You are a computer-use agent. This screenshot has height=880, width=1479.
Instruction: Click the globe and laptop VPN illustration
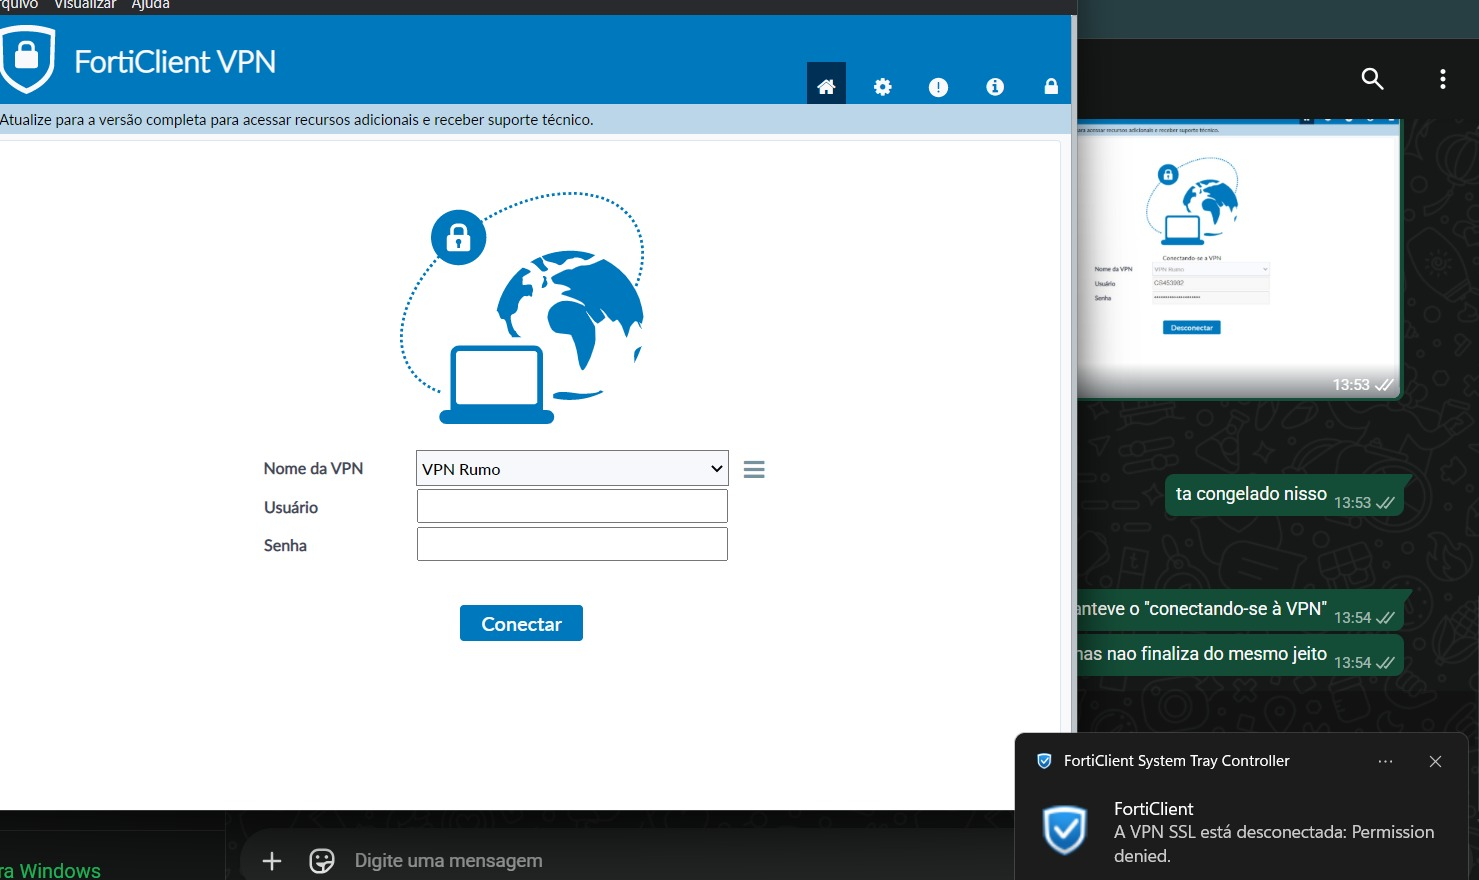(x=522, y=308)
